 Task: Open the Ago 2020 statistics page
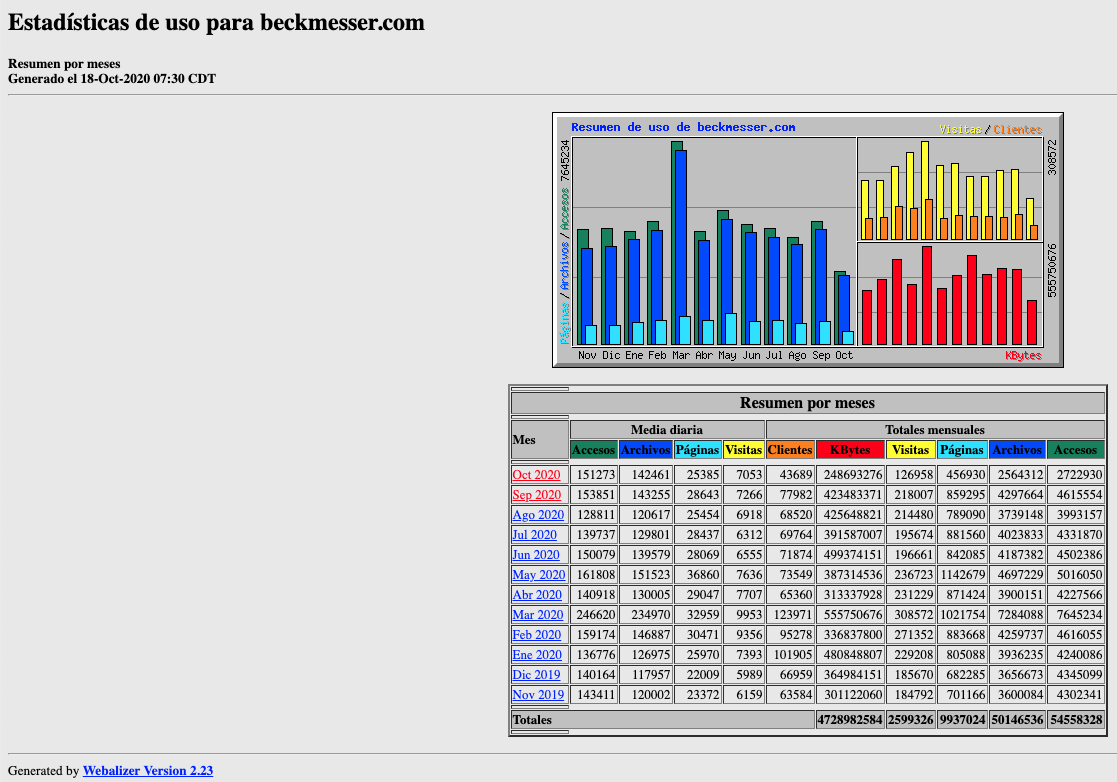point(536,514)
